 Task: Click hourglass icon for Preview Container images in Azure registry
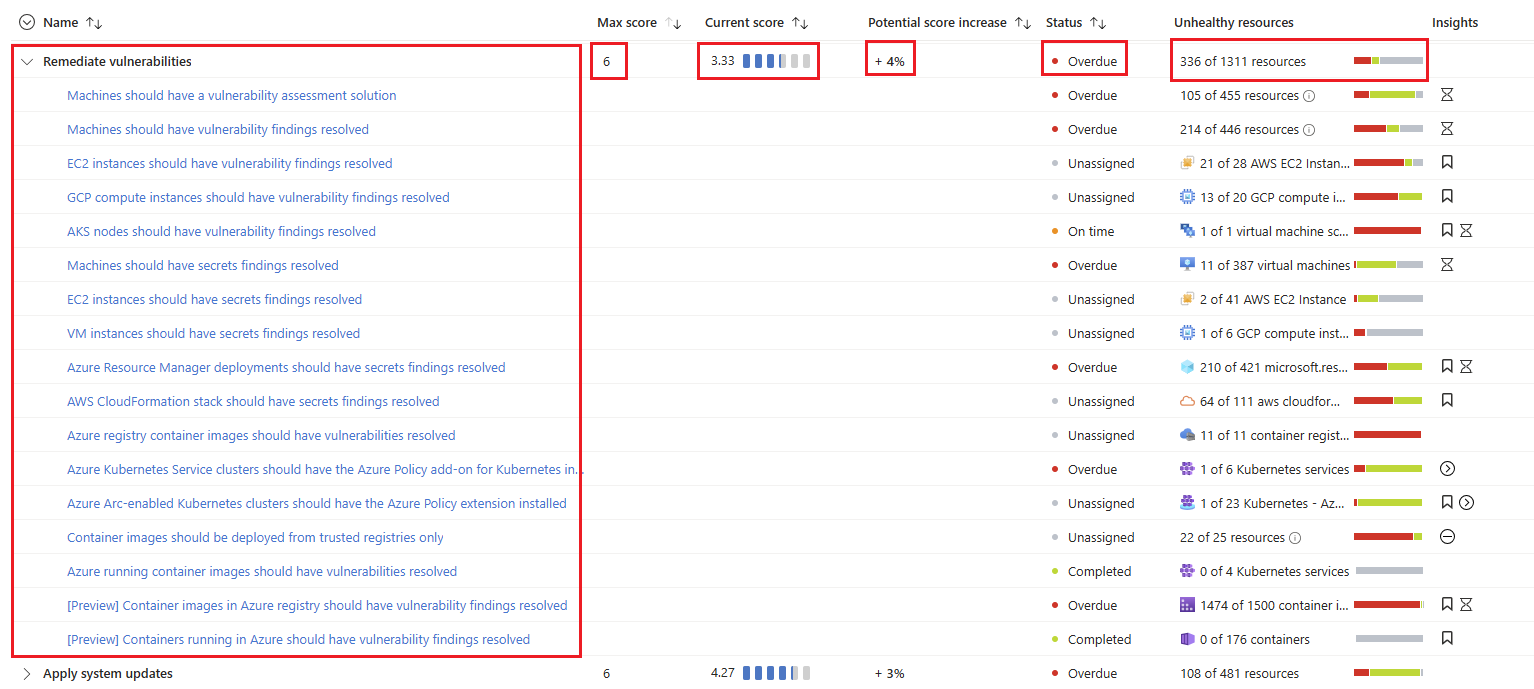1466,605
